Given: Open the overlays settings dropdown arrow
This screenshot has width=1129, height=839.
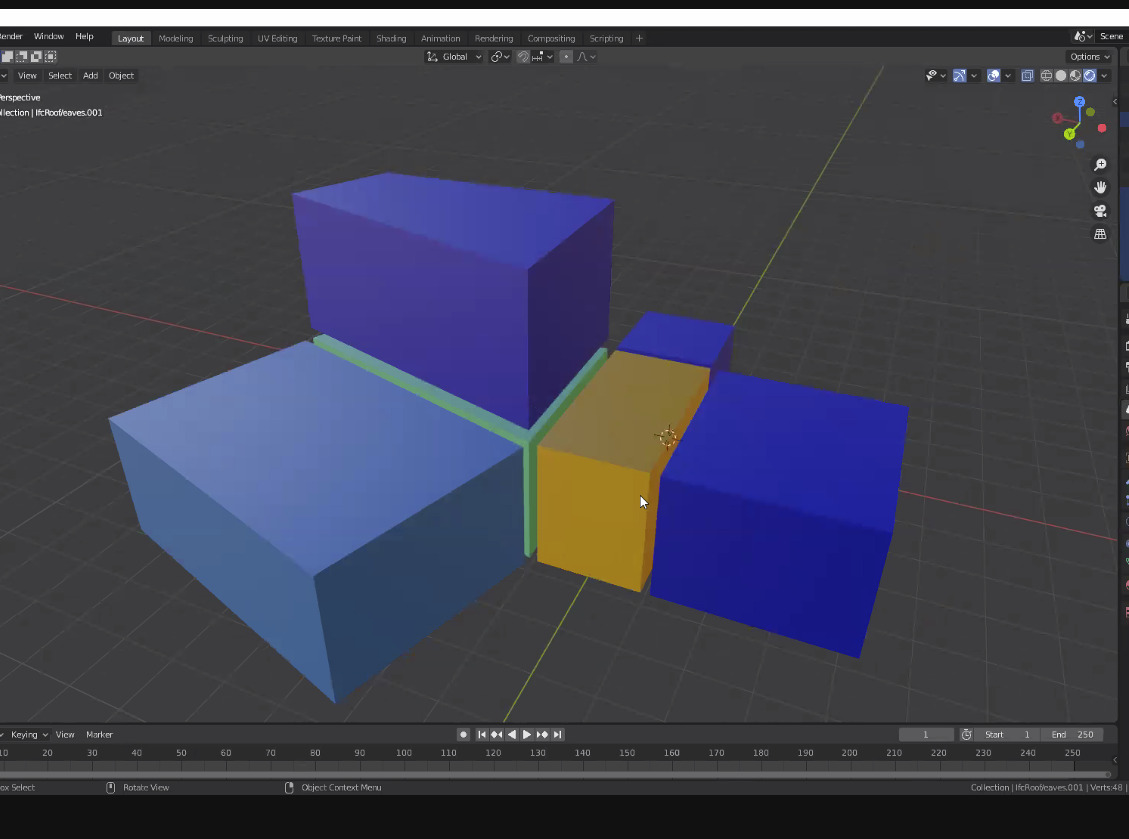Looking at the screenshot, I should [1008, 76].
